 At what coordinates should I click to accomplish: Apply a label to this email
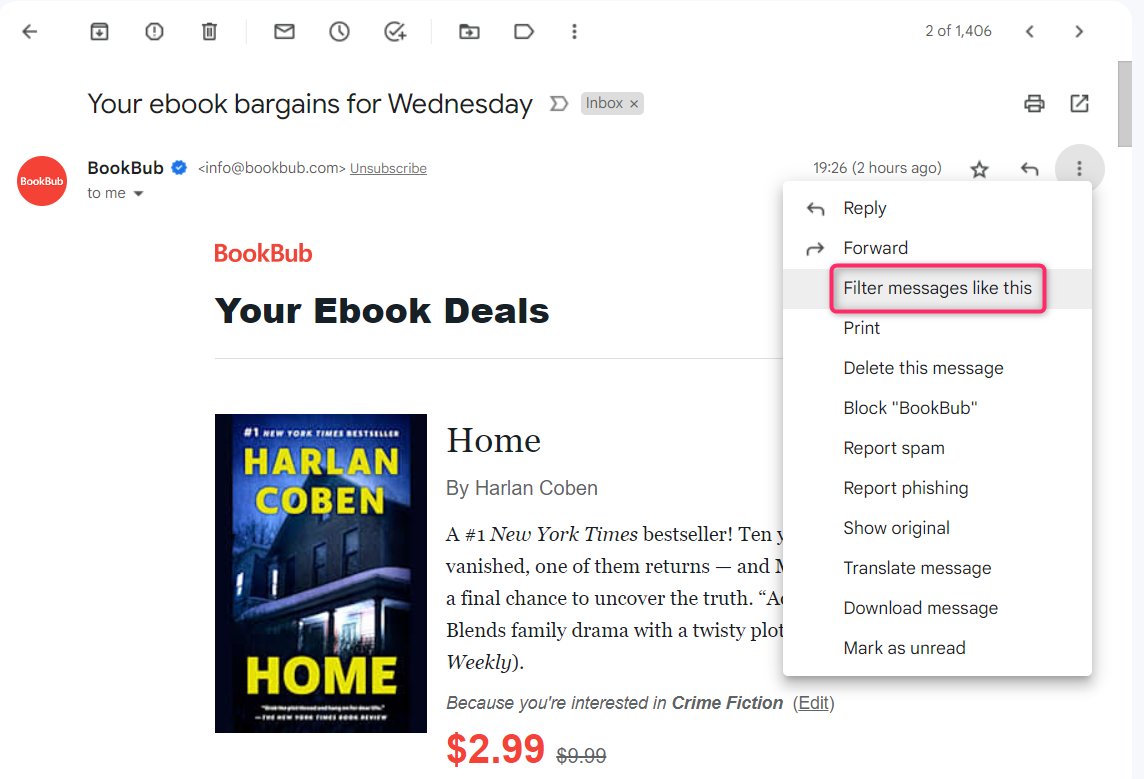[x=524, y=31]
